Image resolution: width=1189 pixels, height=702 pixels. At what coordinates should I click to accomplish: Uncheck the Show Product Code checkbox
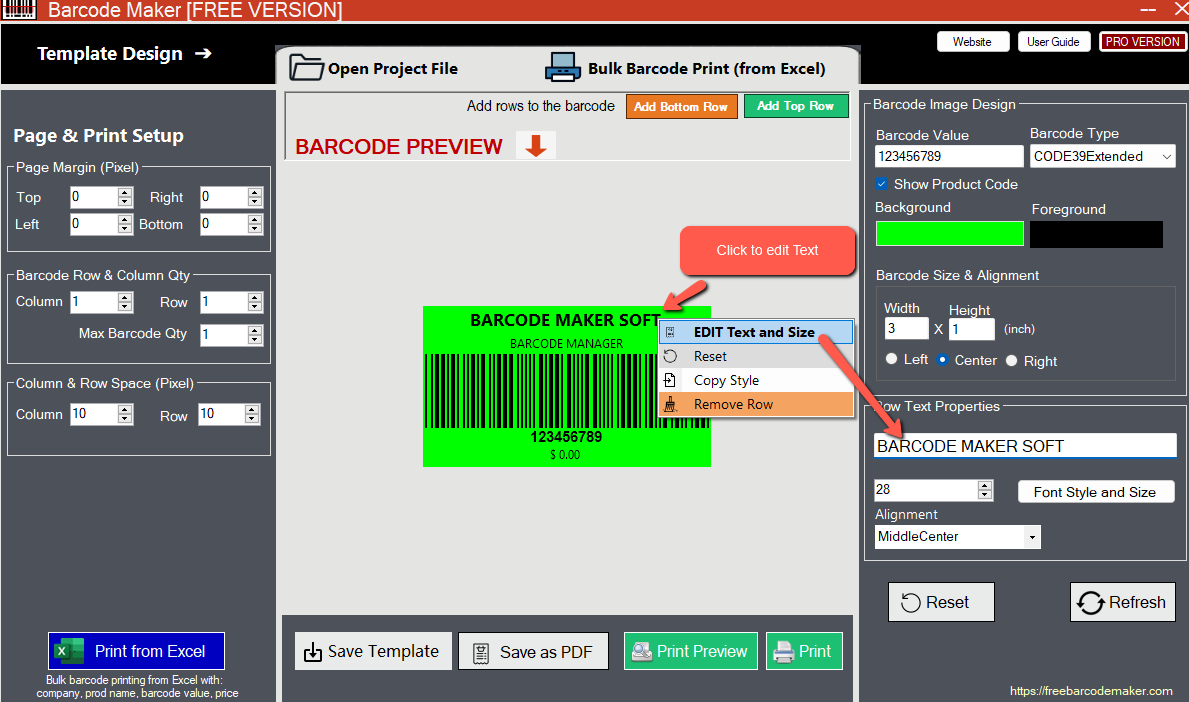882,184
